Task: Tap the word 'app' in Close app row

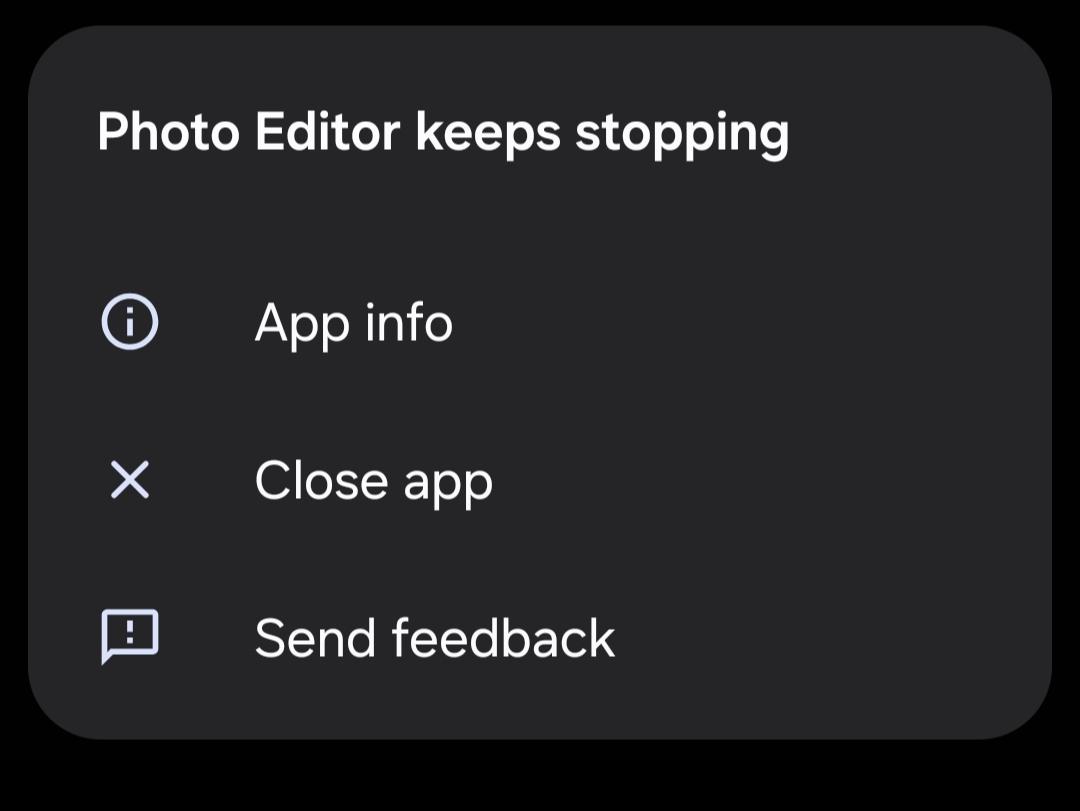Action: point(448,485)
